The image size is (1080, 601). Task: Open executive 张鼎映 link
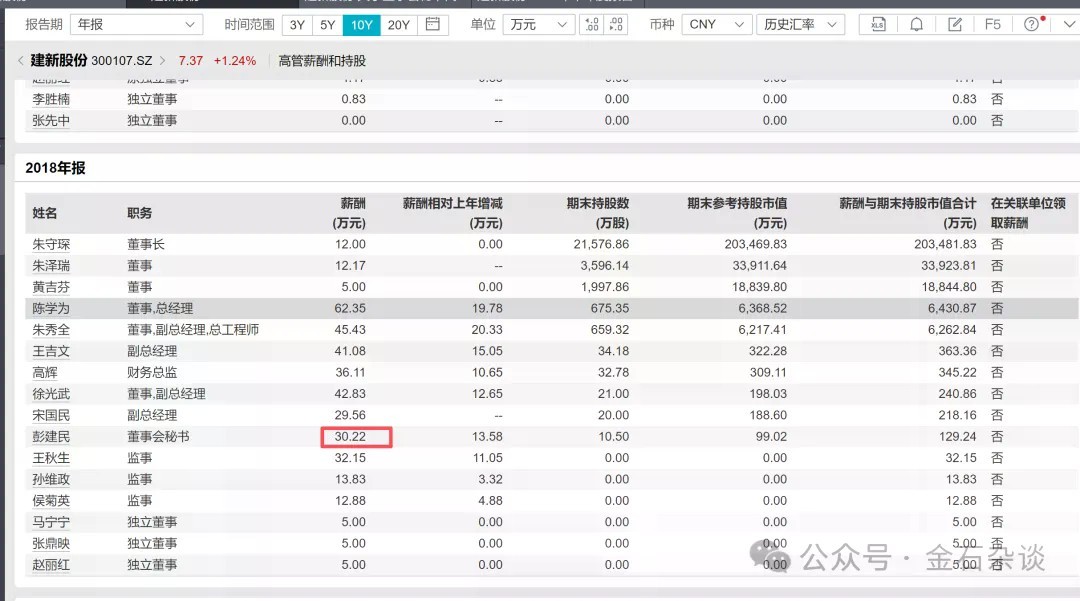51,543
